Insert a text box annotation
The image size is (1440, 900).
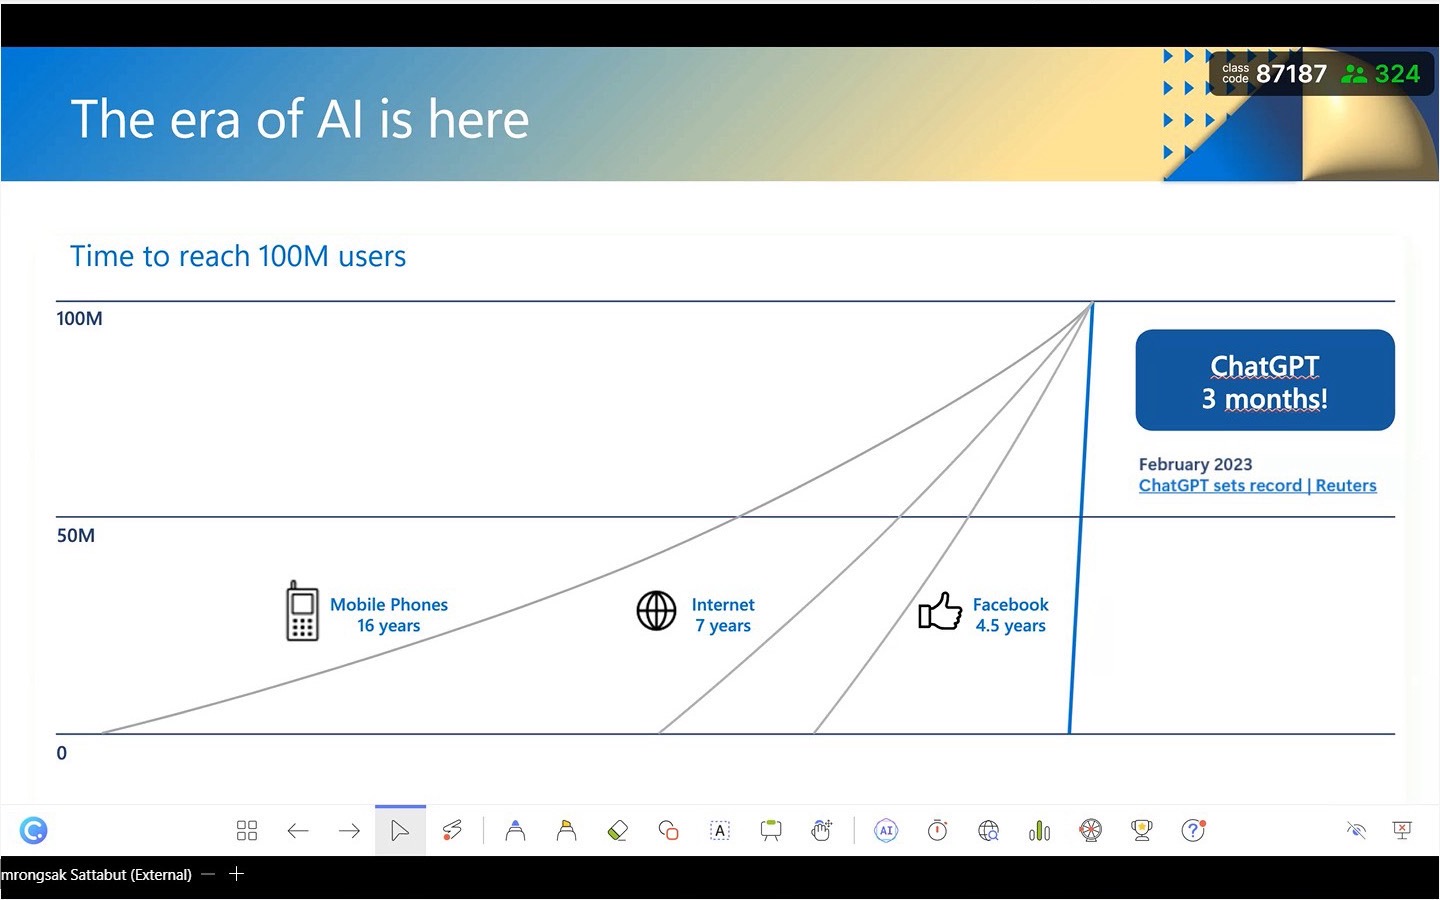coord(720,830)
